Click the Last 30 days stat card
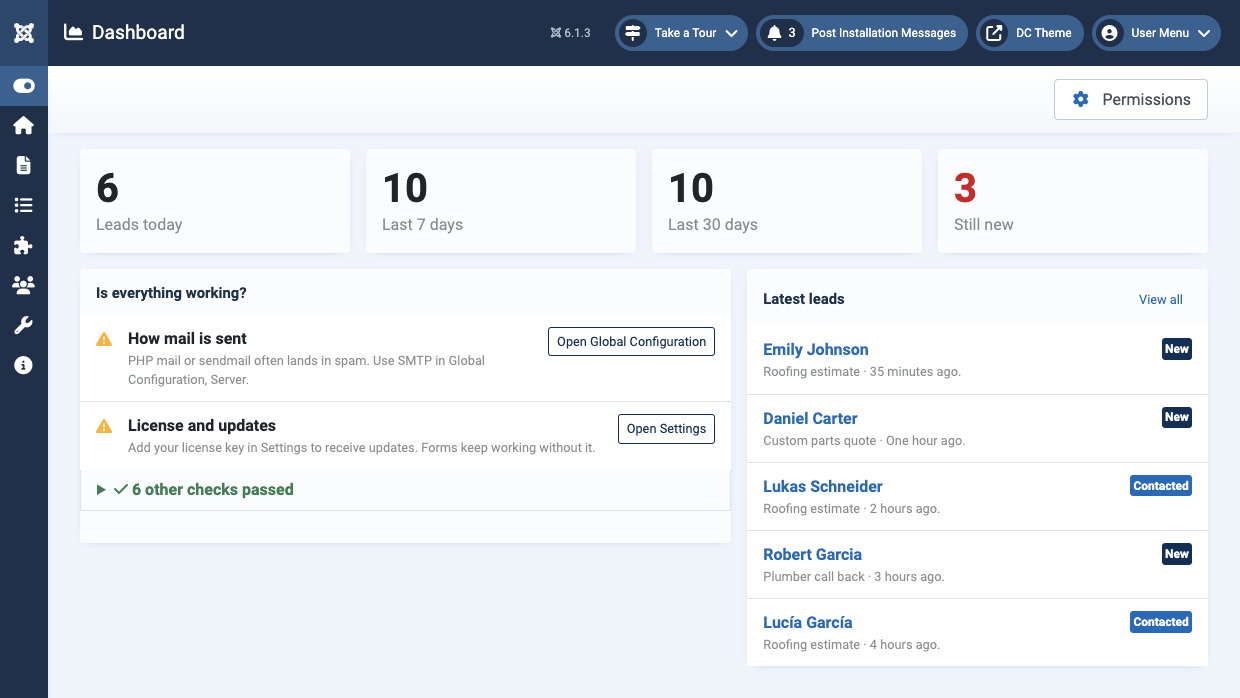1240x698 pixels. [x=787, y=201]
